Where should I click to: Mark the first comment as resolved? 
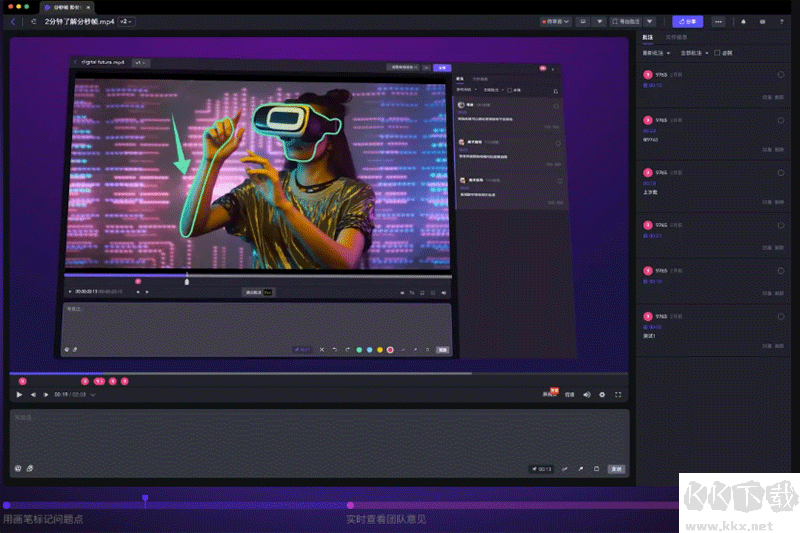pos(780,75)
